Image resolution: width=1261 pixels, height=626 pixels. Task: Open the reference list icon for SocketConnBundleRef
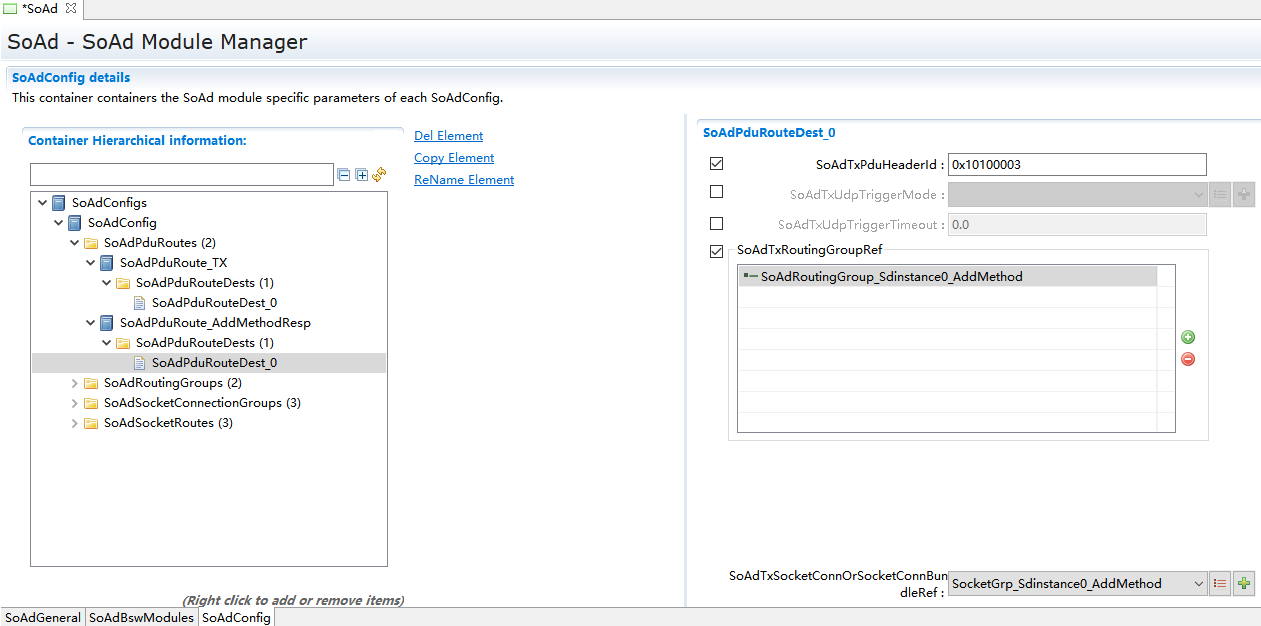[x=1220, y=584]
